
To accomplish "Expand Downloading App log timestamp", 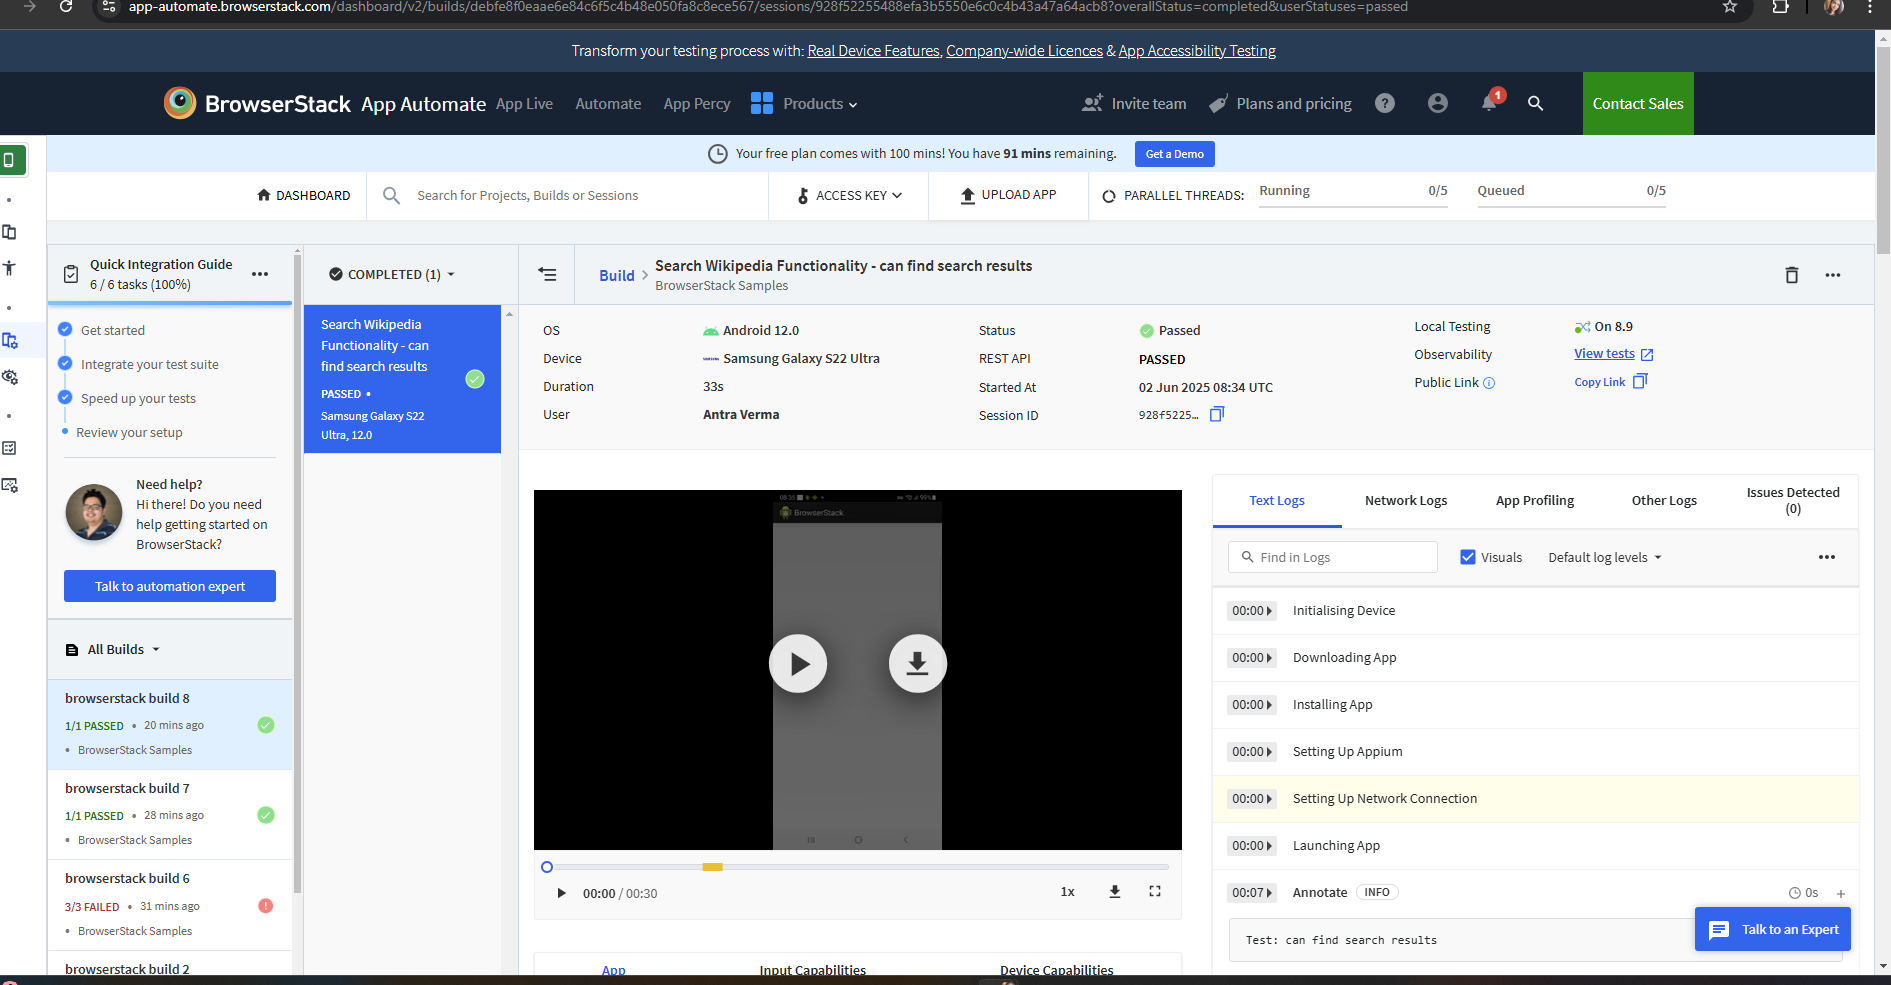I will tap(1252, 657).
